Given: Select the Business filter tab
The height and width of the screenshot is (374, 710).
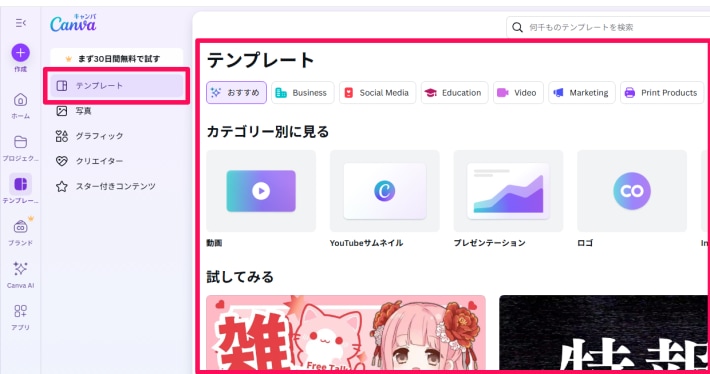Looking at the screenshot, I should (x=302, y=92).
